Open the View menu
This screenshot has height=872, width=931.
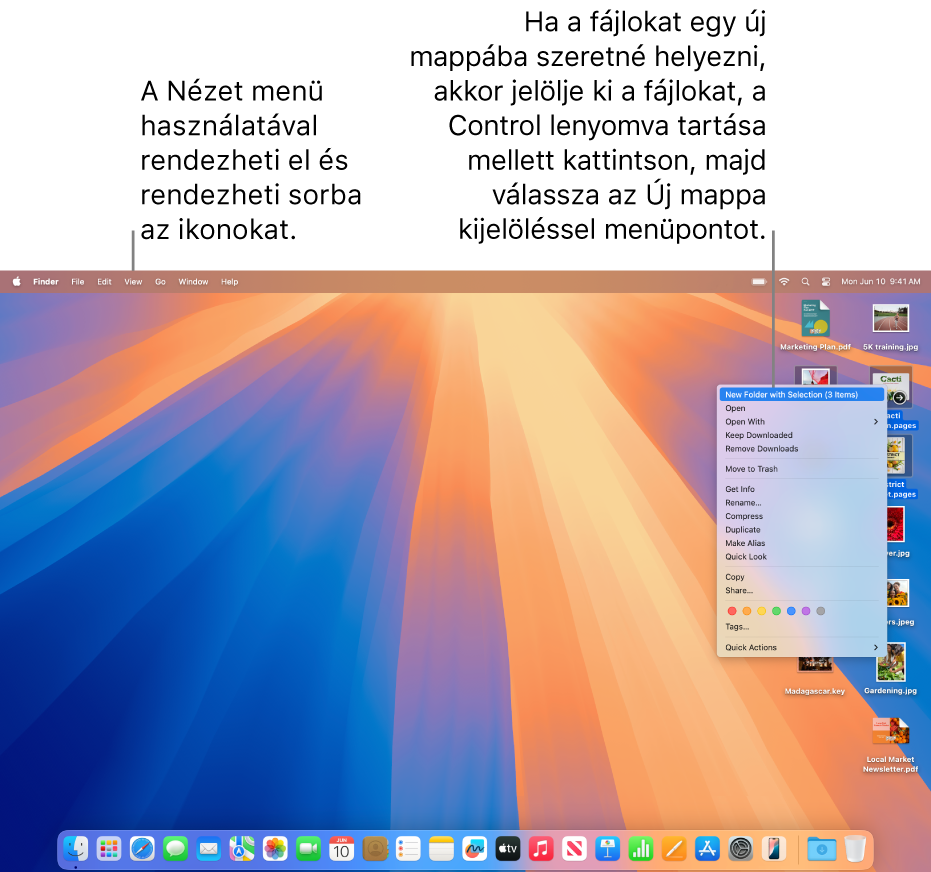click(x=133, y=282)
